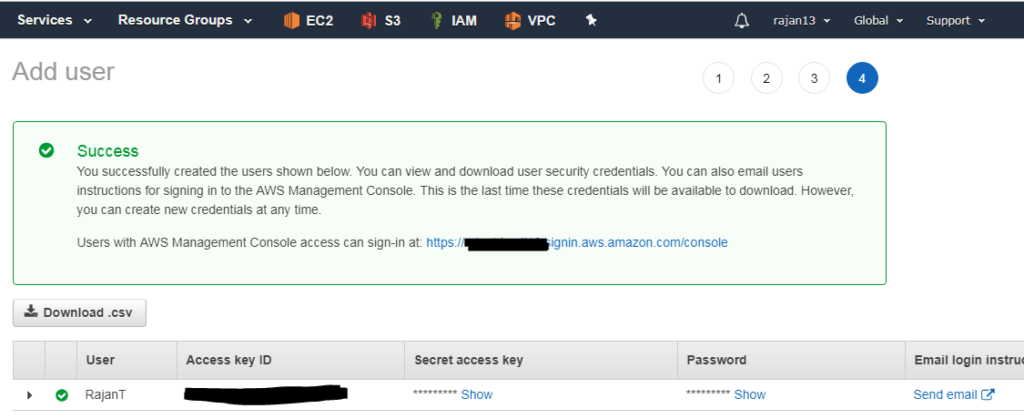The width and height of the screenshot is (1024, 419).
Task: Open the Support menu
Action: (955, 21)
